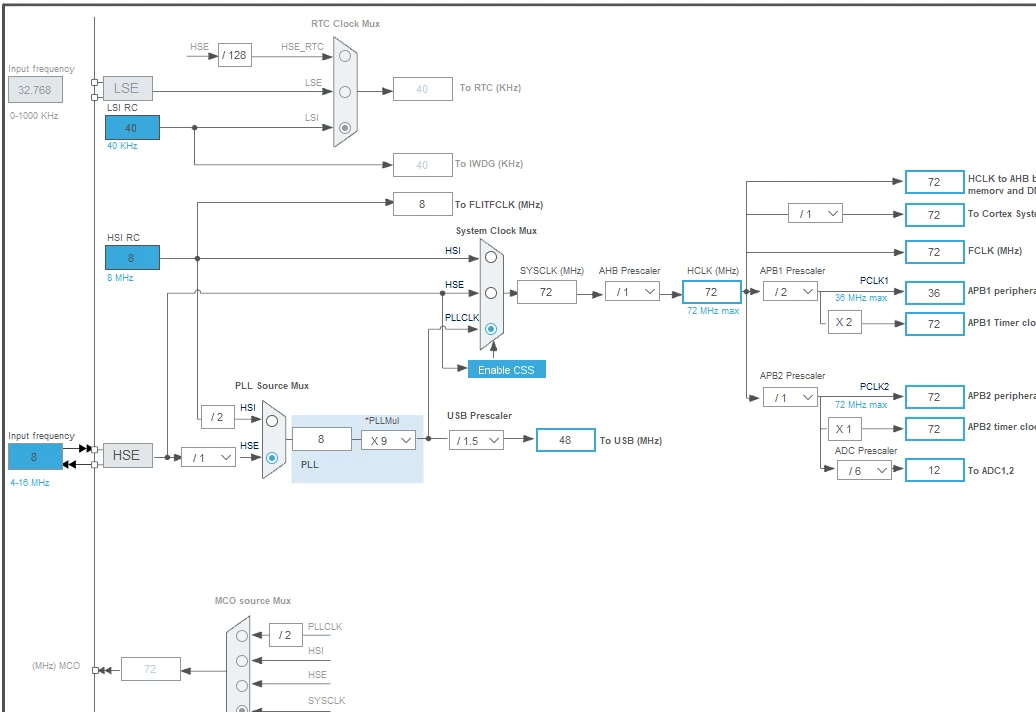Screen dimensions: 1036x712
Task: Open the Cortex System timer /1 dropdown
Action: 815,213
